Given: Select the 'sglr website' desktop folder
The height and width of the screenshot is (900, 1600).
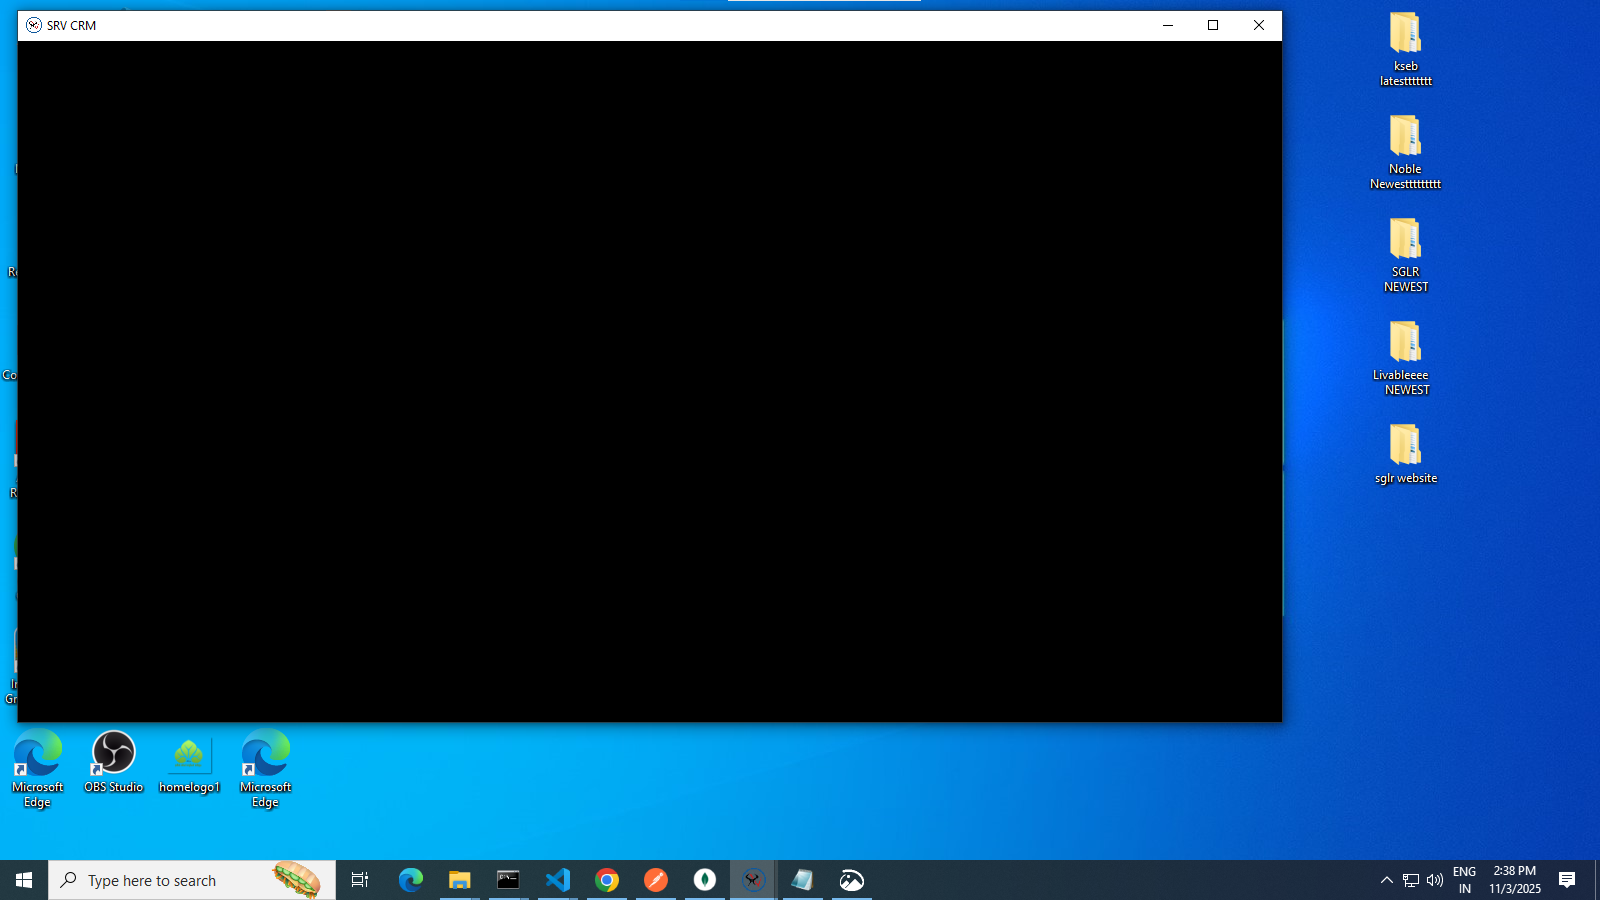Looking at the screenshot, I should [x=1405, y=453].
